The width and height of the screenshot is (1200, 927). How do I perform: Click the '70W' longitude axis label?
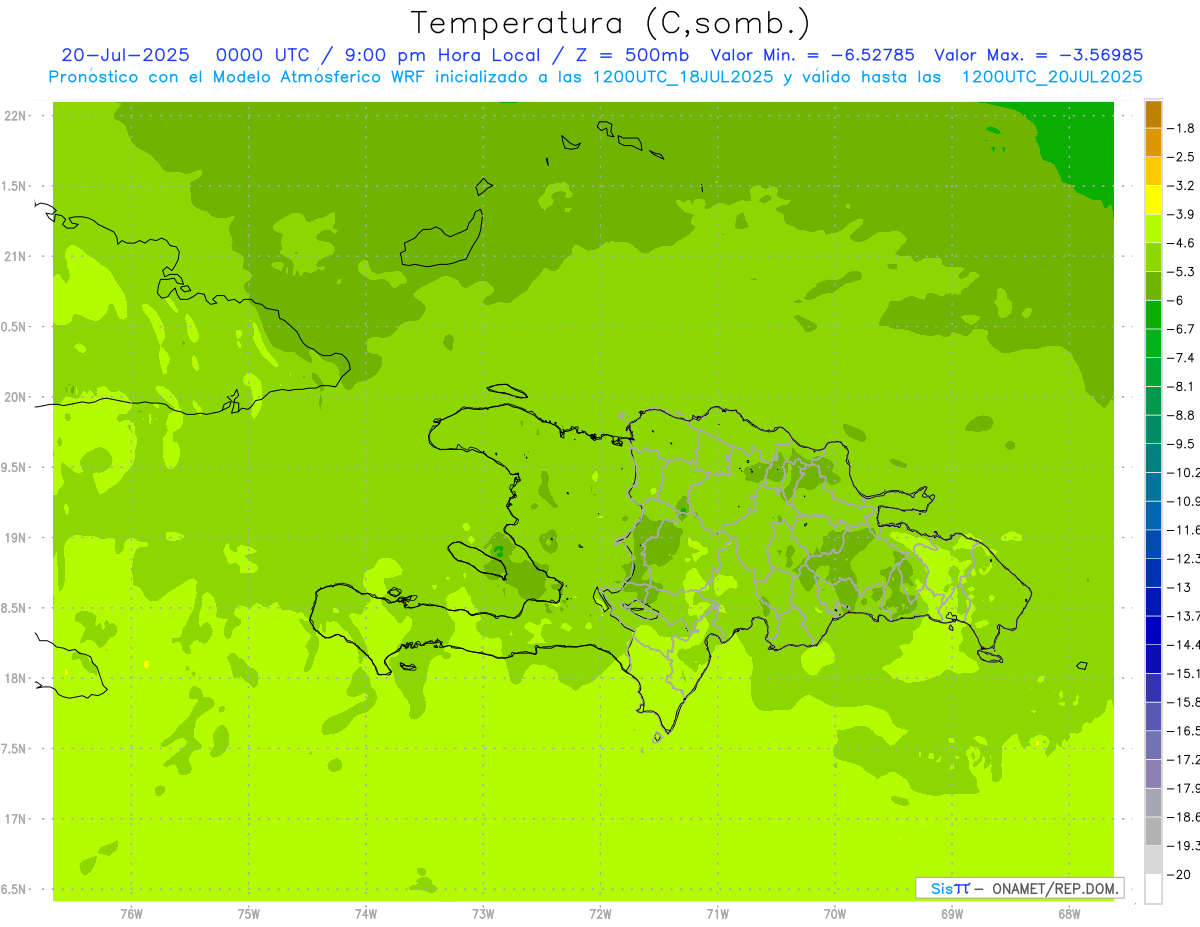click(834, 913)
